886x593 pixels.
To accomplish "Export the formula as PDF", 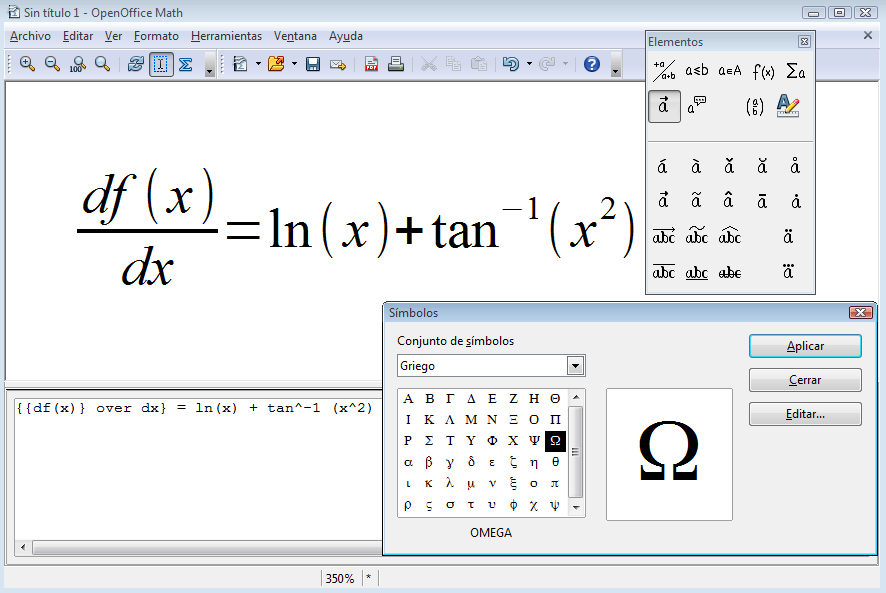I will pos(371,64).
